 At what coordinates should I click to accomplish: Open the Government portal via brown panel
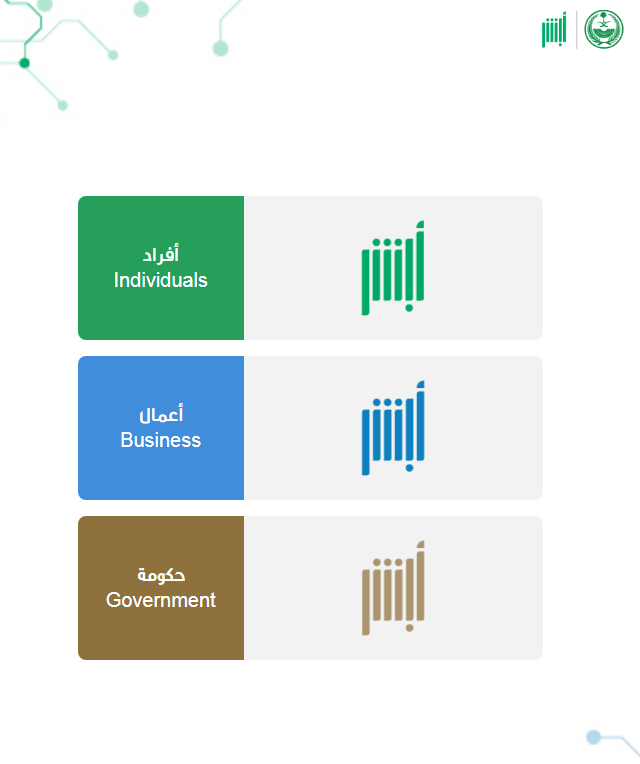click(x=161, y=588)
